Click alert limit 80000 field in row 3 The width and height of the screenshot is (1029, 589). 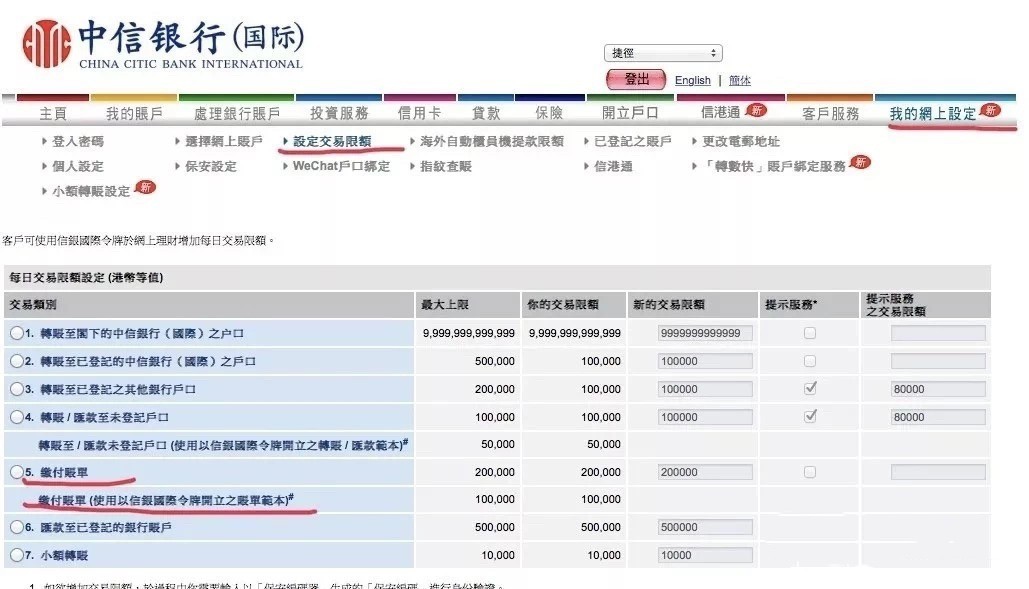(938, 389)
